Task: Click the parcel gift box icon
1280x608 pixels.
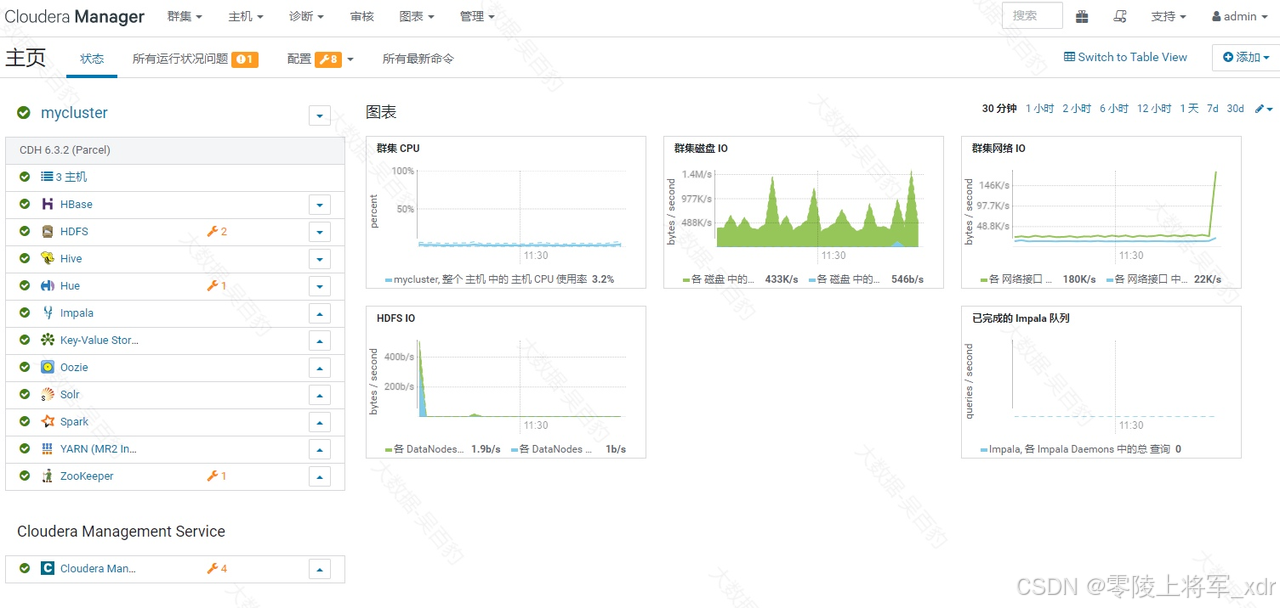Action: click(1082, 16)
